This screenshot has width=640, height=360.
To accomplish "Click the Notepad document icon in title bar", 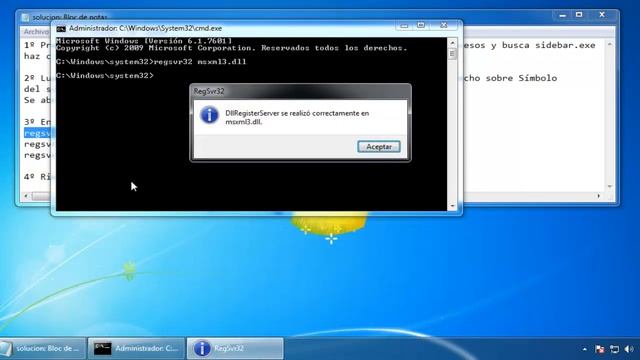I will (x=25, y=17).
